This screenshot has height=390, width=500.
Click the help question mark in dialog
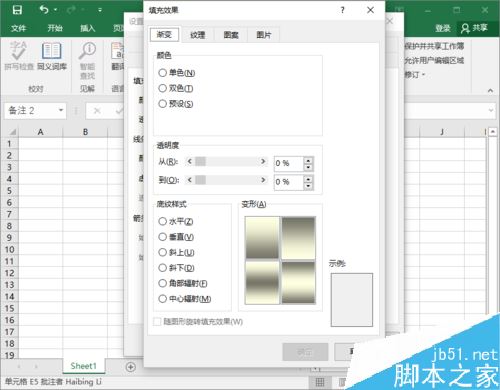pos(342,10)
